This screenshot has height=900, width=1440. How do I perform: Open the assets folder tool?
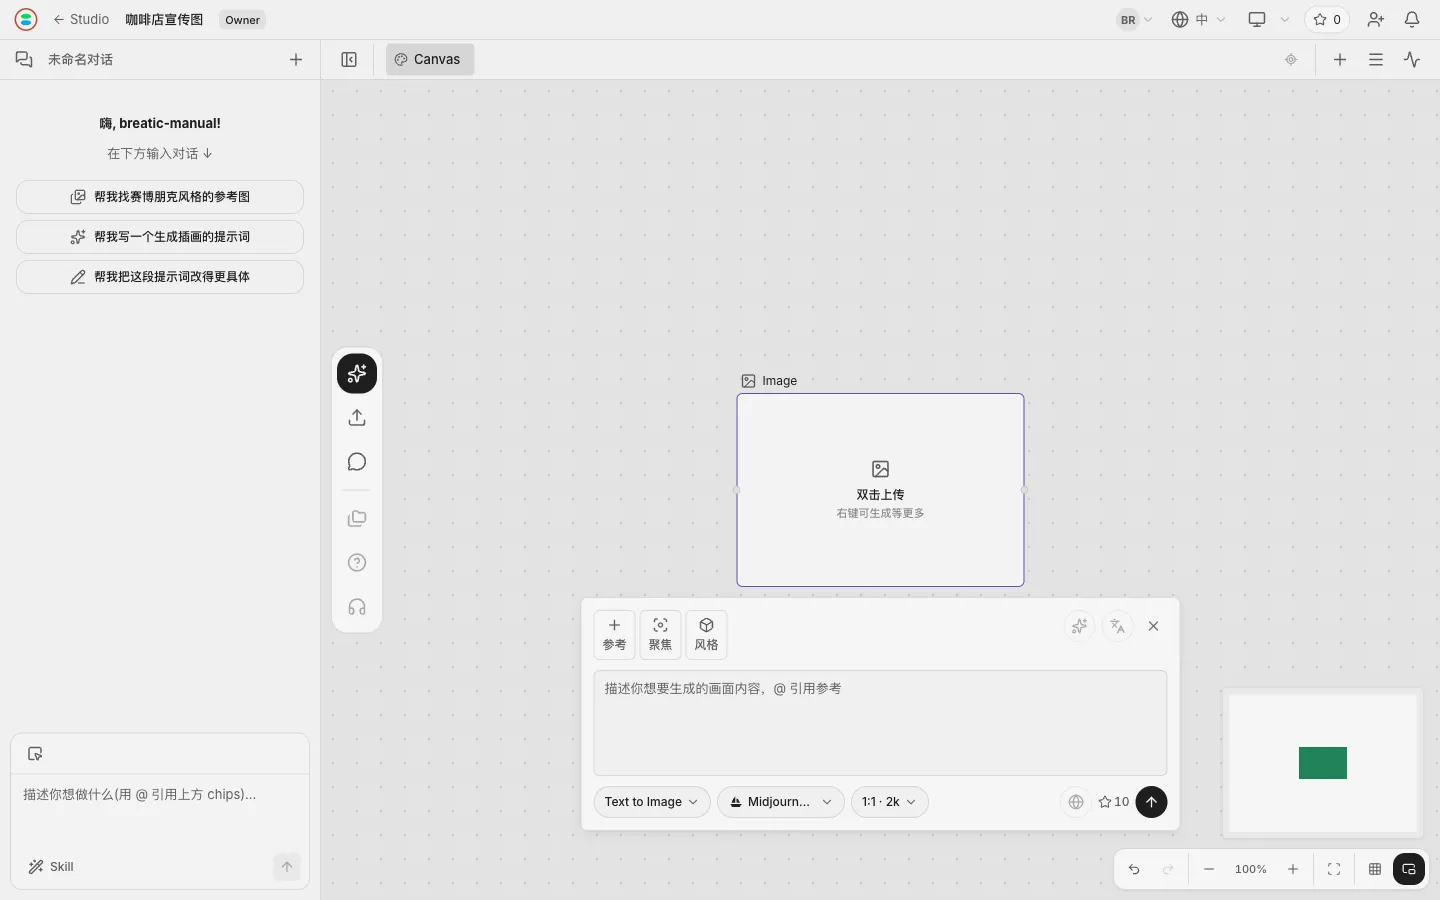(357, 519)
